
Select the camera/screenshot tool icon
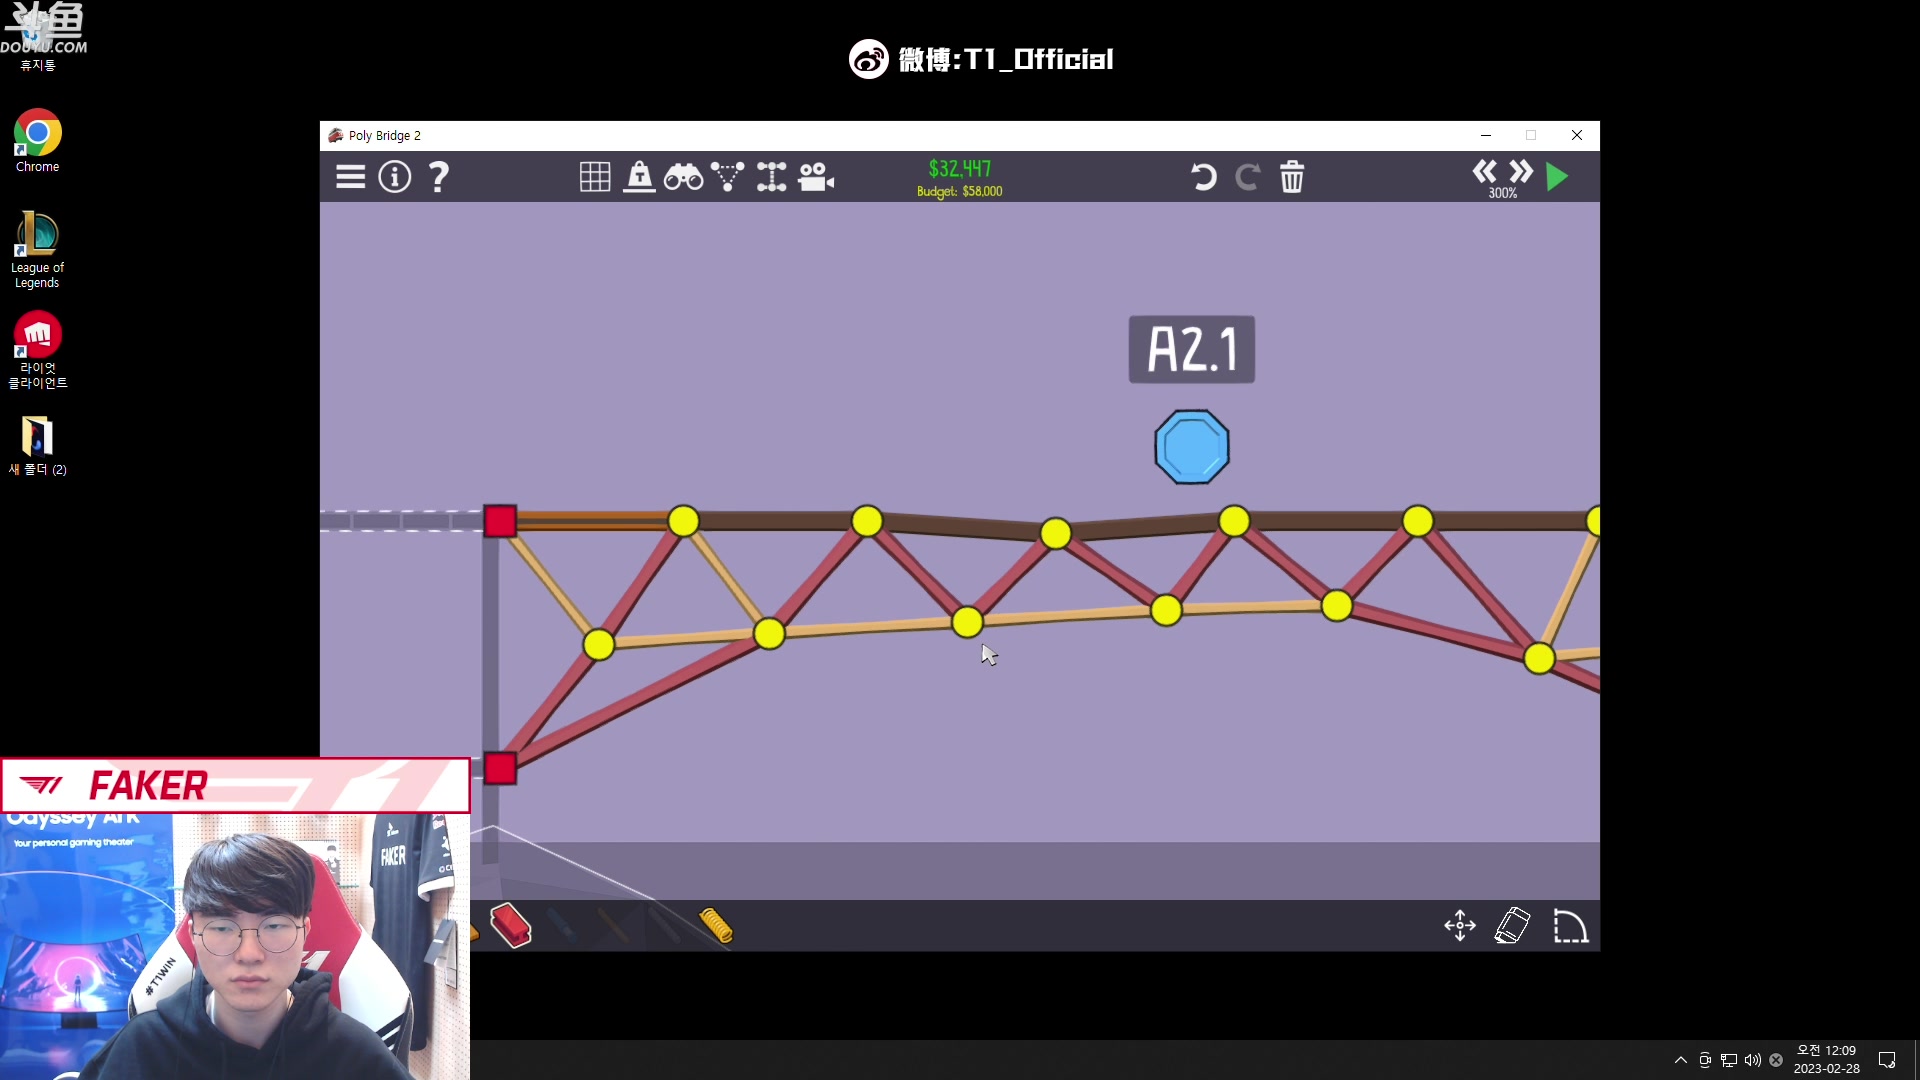[816, 175]
